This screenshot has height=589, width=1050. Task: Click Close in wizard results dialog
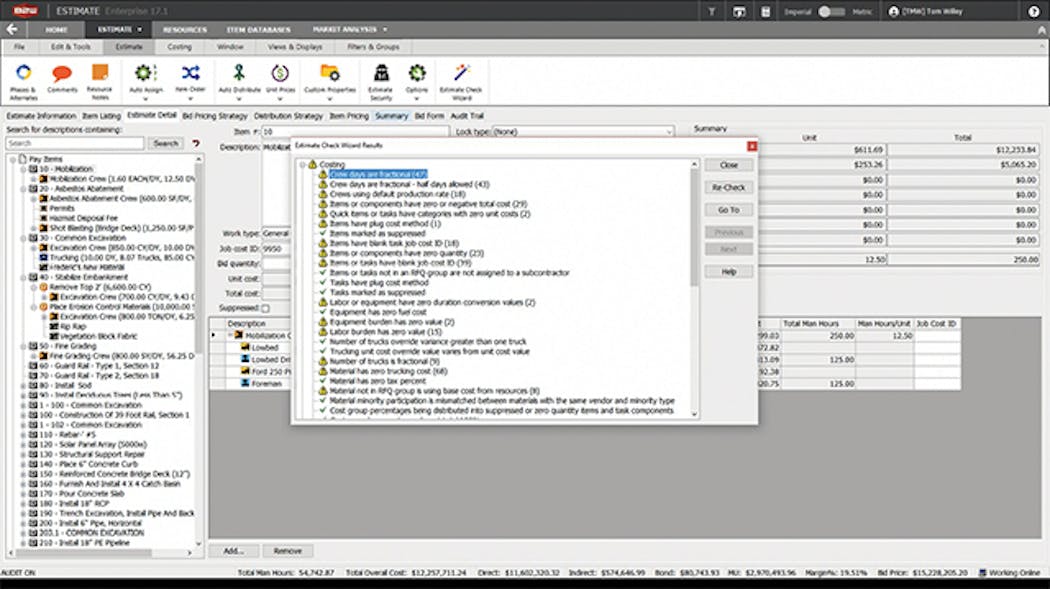729,165
